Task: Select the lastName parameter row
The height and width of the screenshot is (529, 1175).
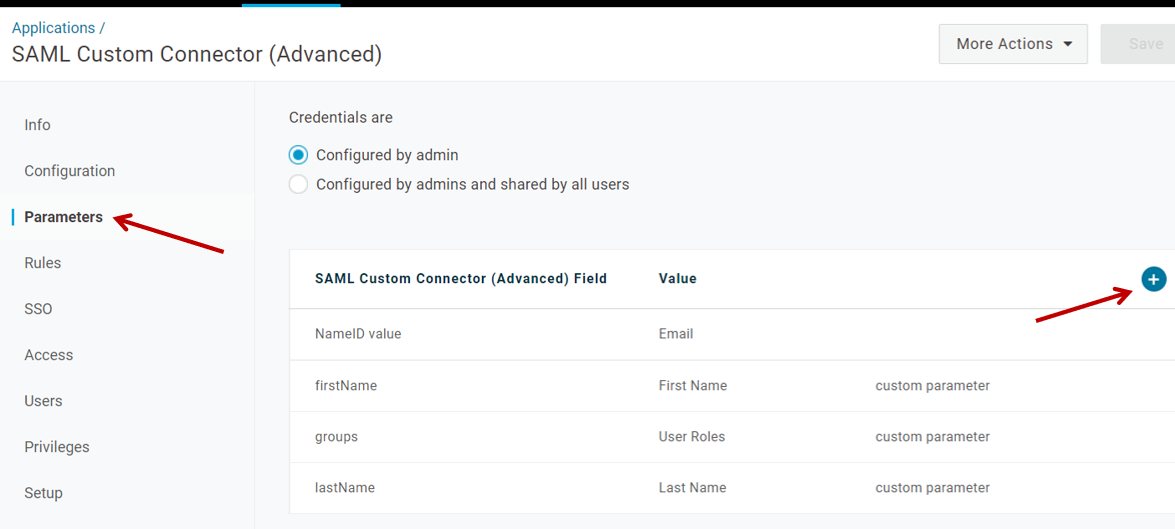Action: [345, 488]
